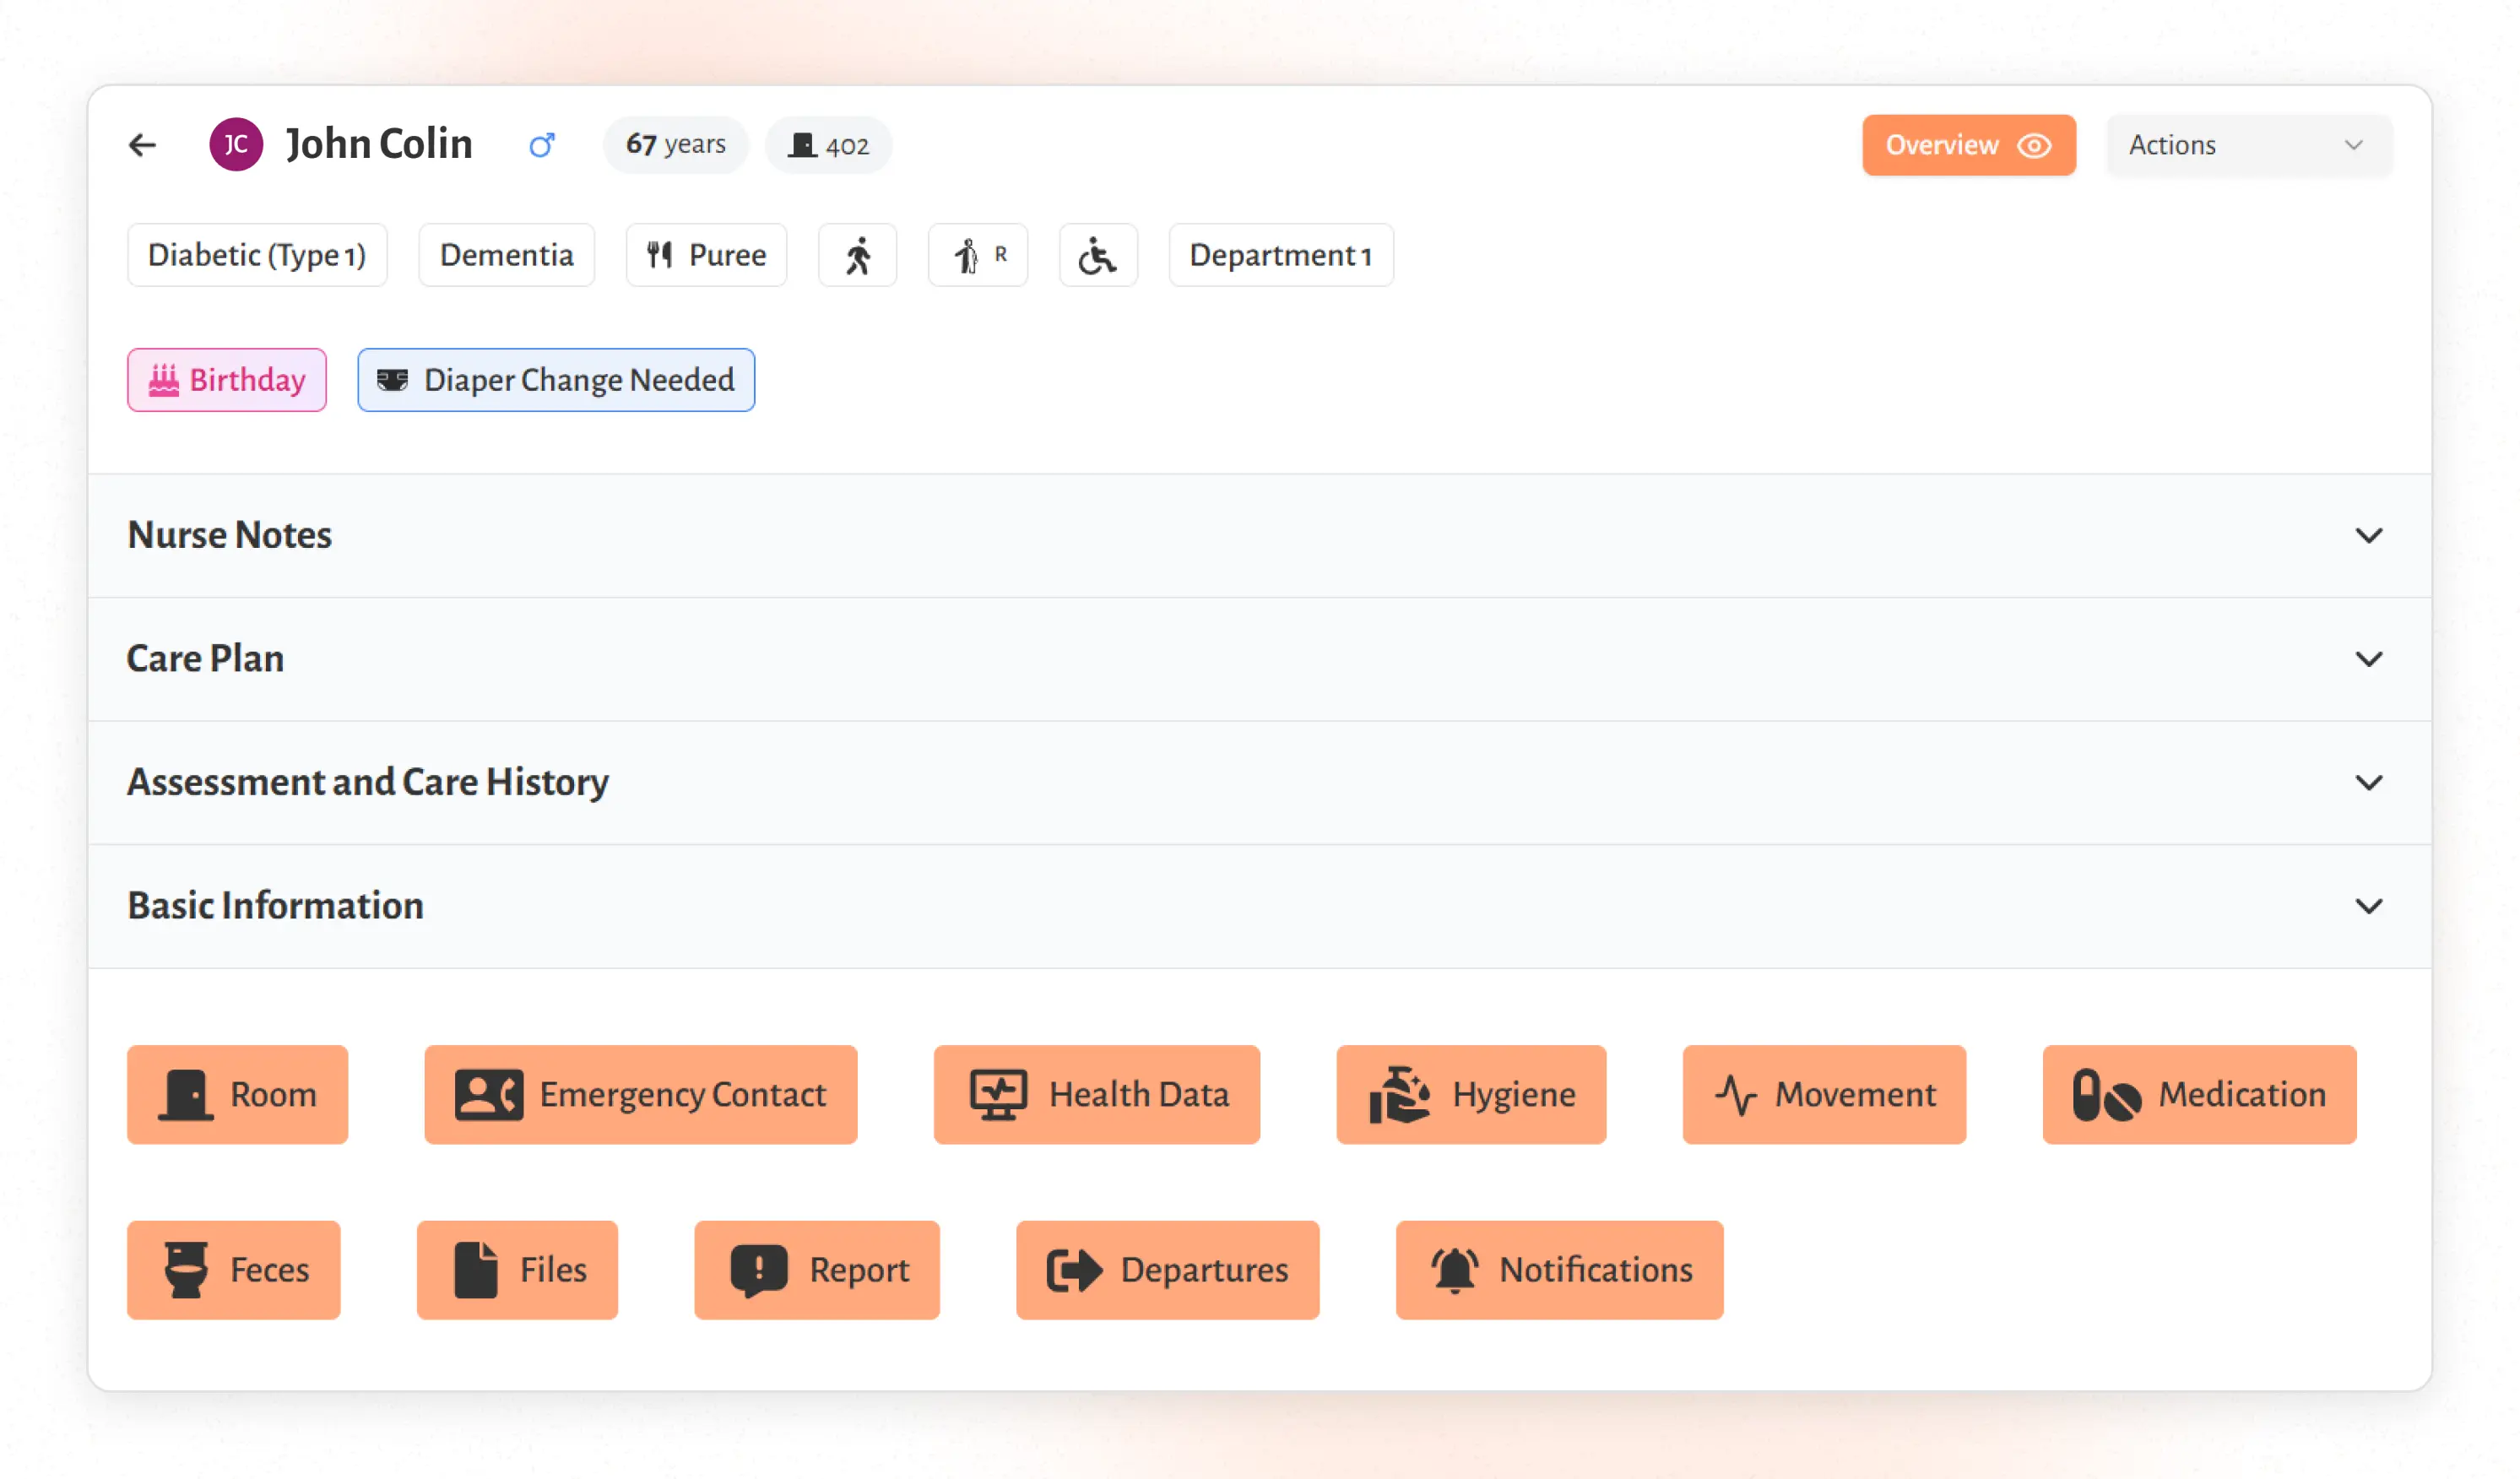Viewport: 2520px width, 1479px height.
Task: Open Notifications
Action: [x=1559, y=1270]
